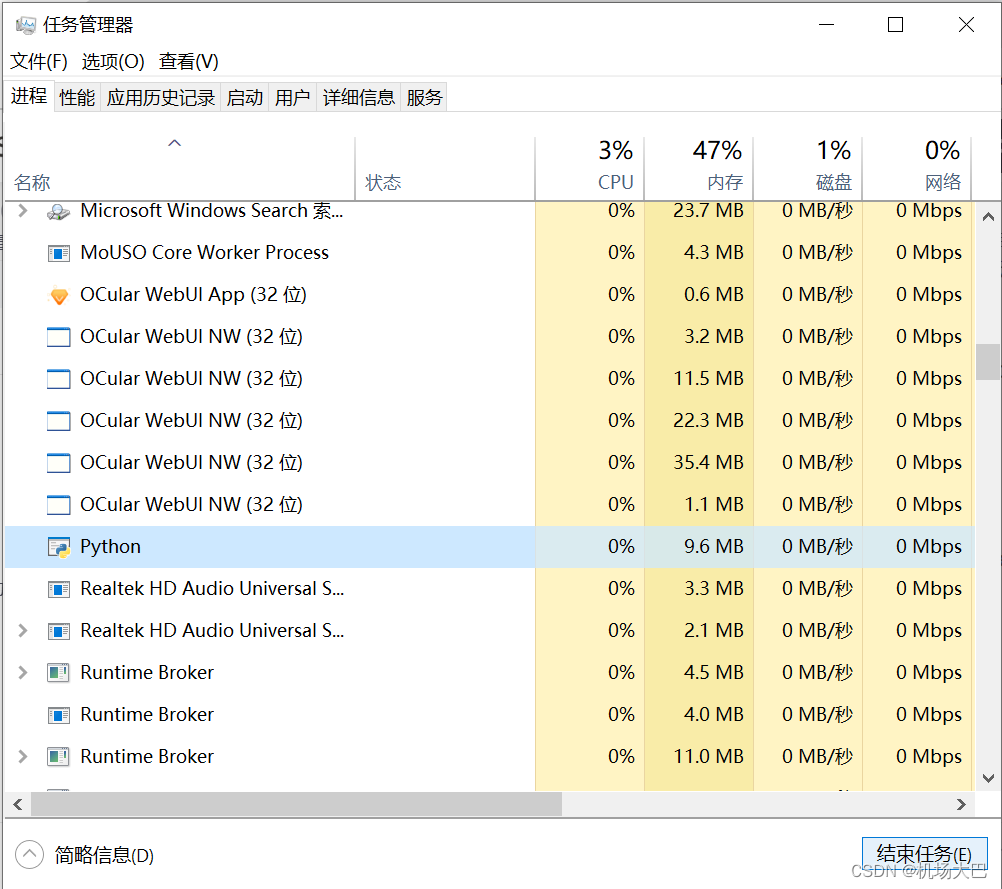
Task: Select the MoUSO Core Worker Process name
Action: 204,253
